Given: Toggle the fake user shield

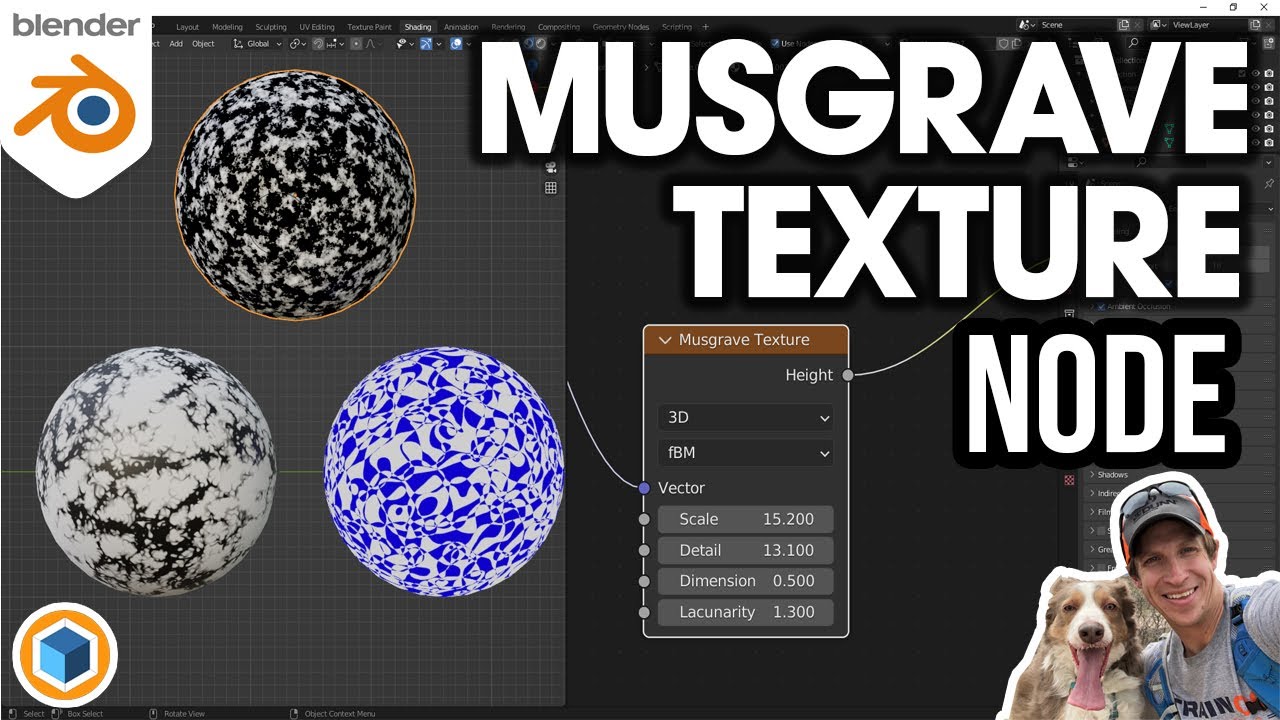Looking at the screenshot, I should (x=1003, y=43).
